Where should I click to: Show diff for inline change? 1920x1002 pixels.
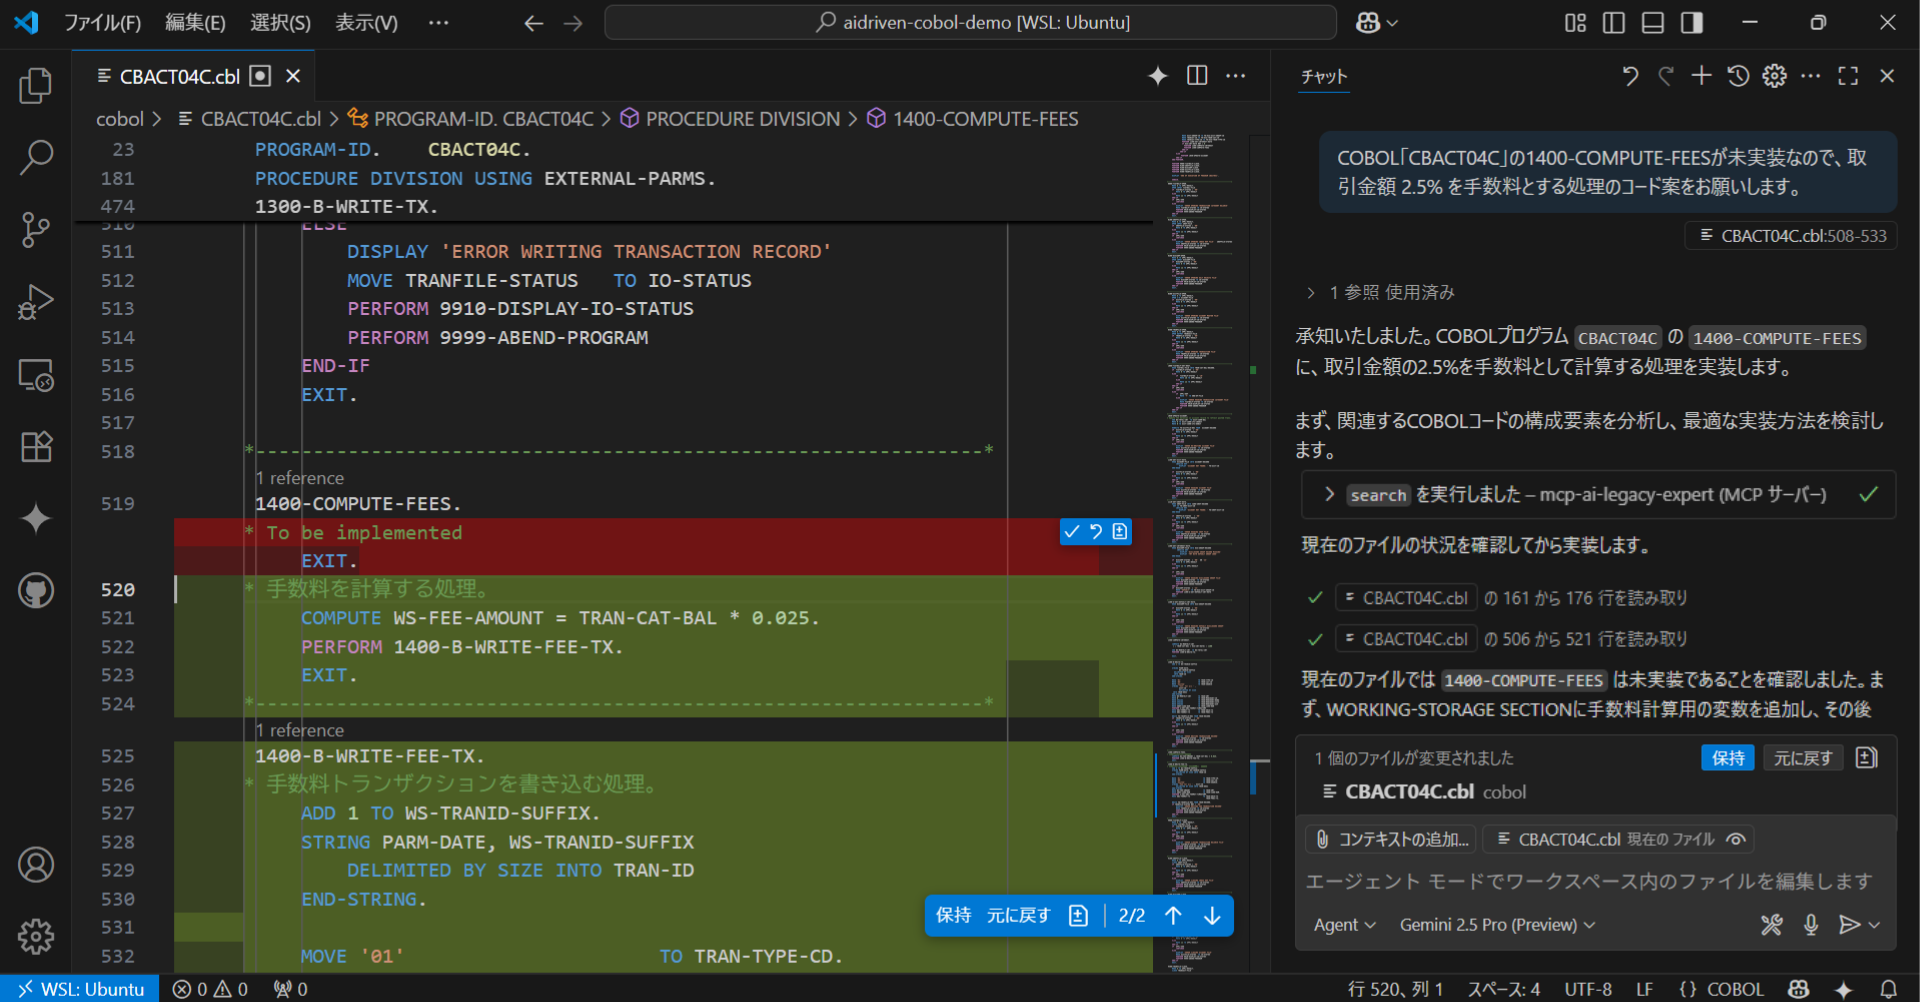(x=1120, y=532)
